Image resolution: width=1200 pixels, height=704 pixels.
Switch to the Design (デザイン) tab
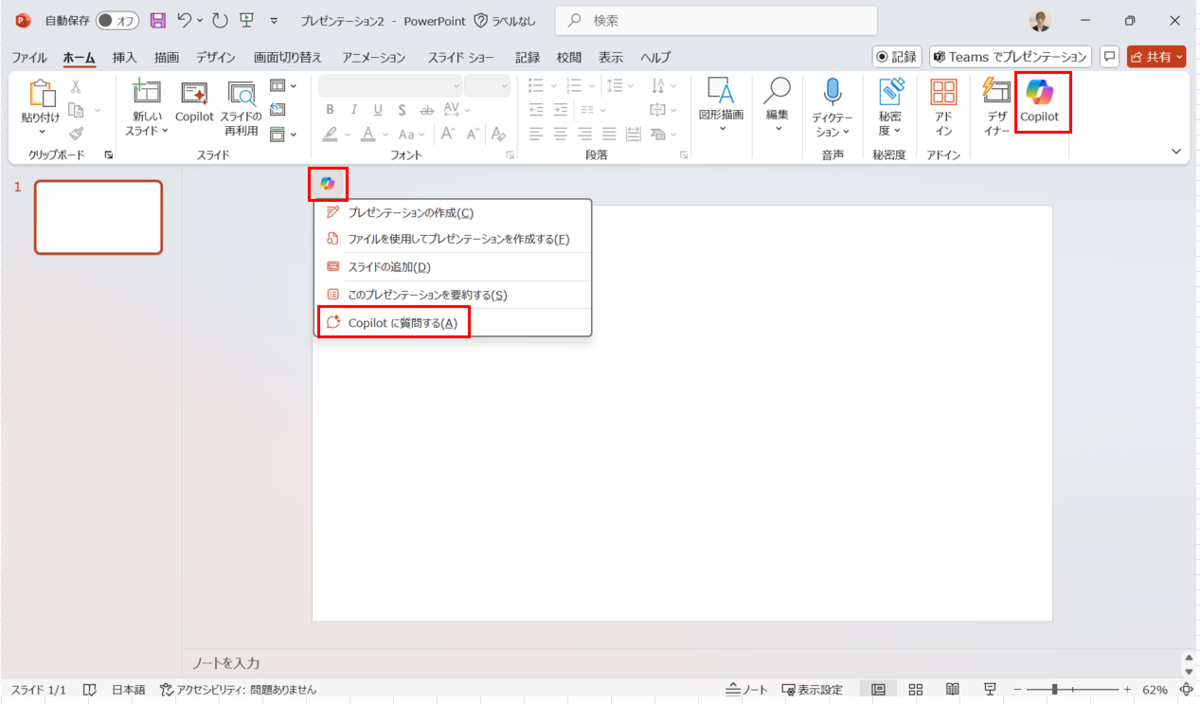click(x=215, y=57)
